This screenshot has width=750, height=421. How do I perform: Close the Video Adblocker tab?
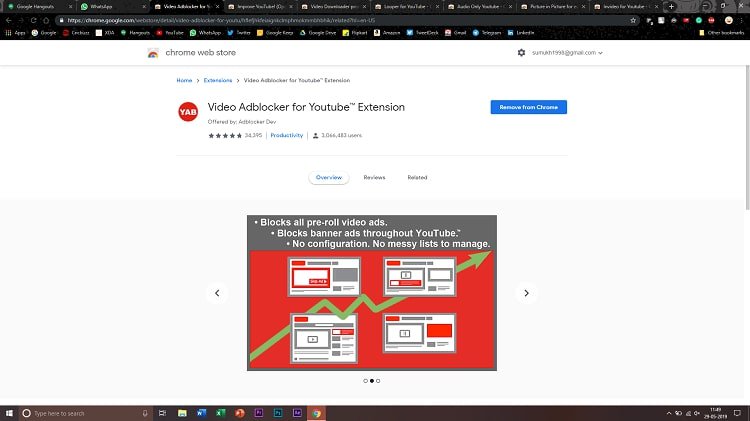click(x=218, y=7)
